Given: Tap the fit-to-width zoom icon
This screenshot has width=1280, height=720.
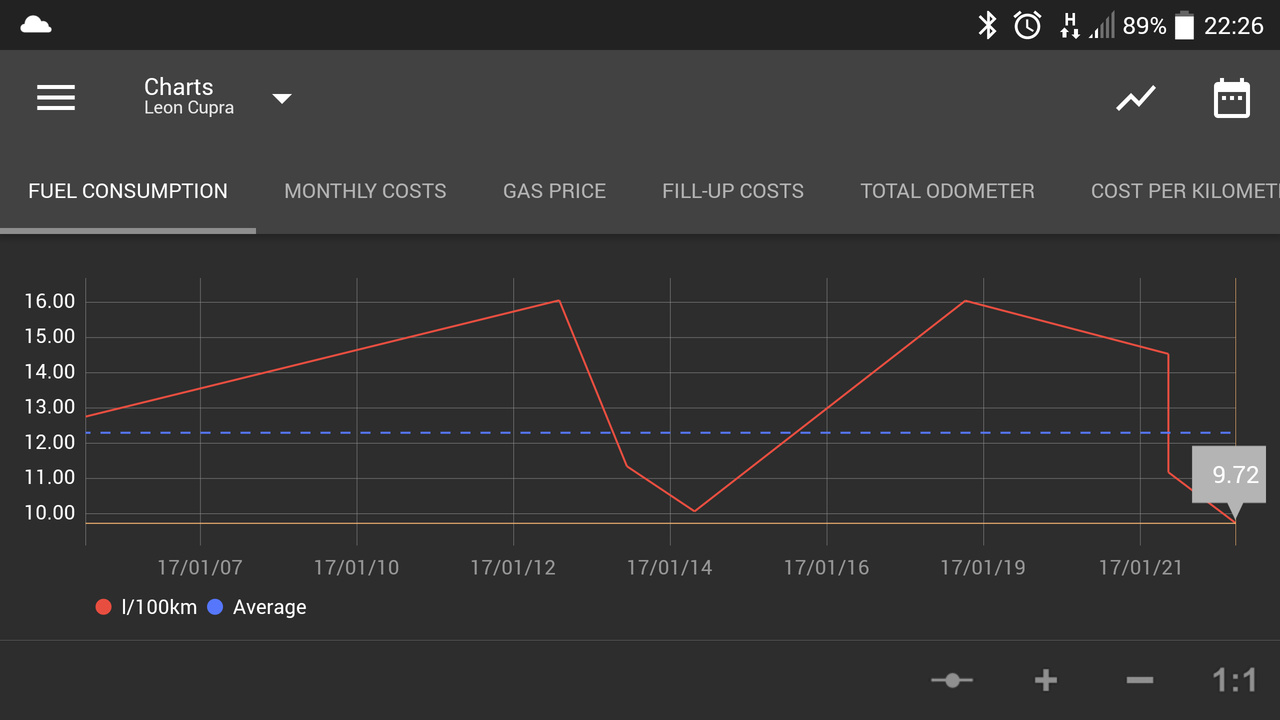Looking at the screenshot, I should point(952,681).
